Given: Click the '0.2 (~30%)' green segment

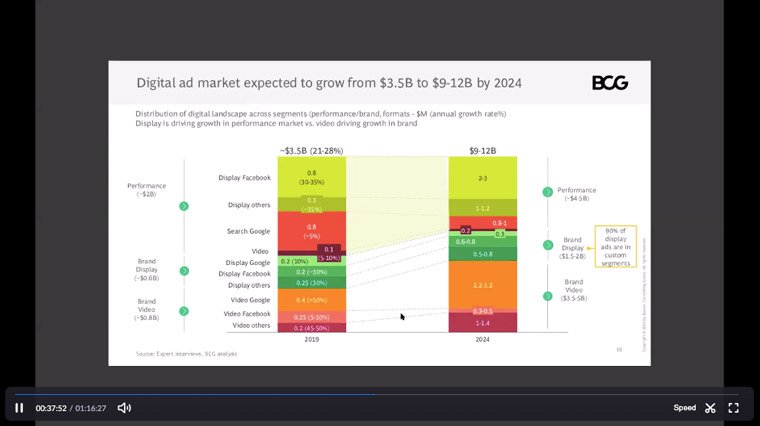Looking at the screenshot, I should (312, 272).
